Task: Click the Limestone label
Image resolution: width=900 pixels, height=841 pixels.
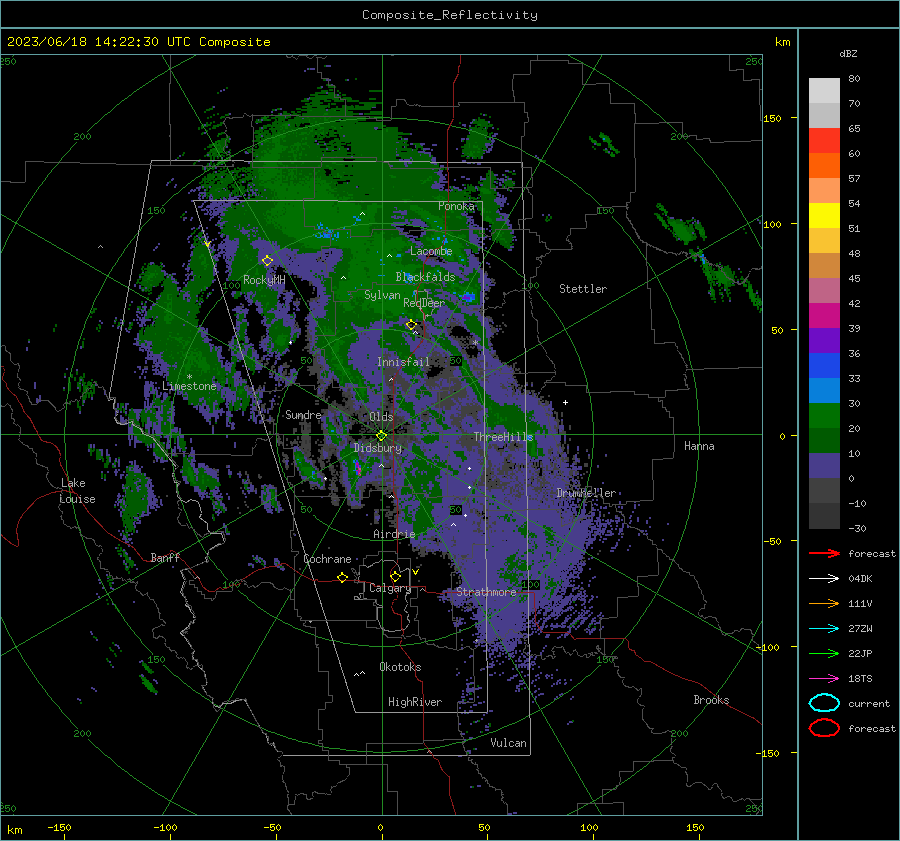Action: [x=189, y=386]
